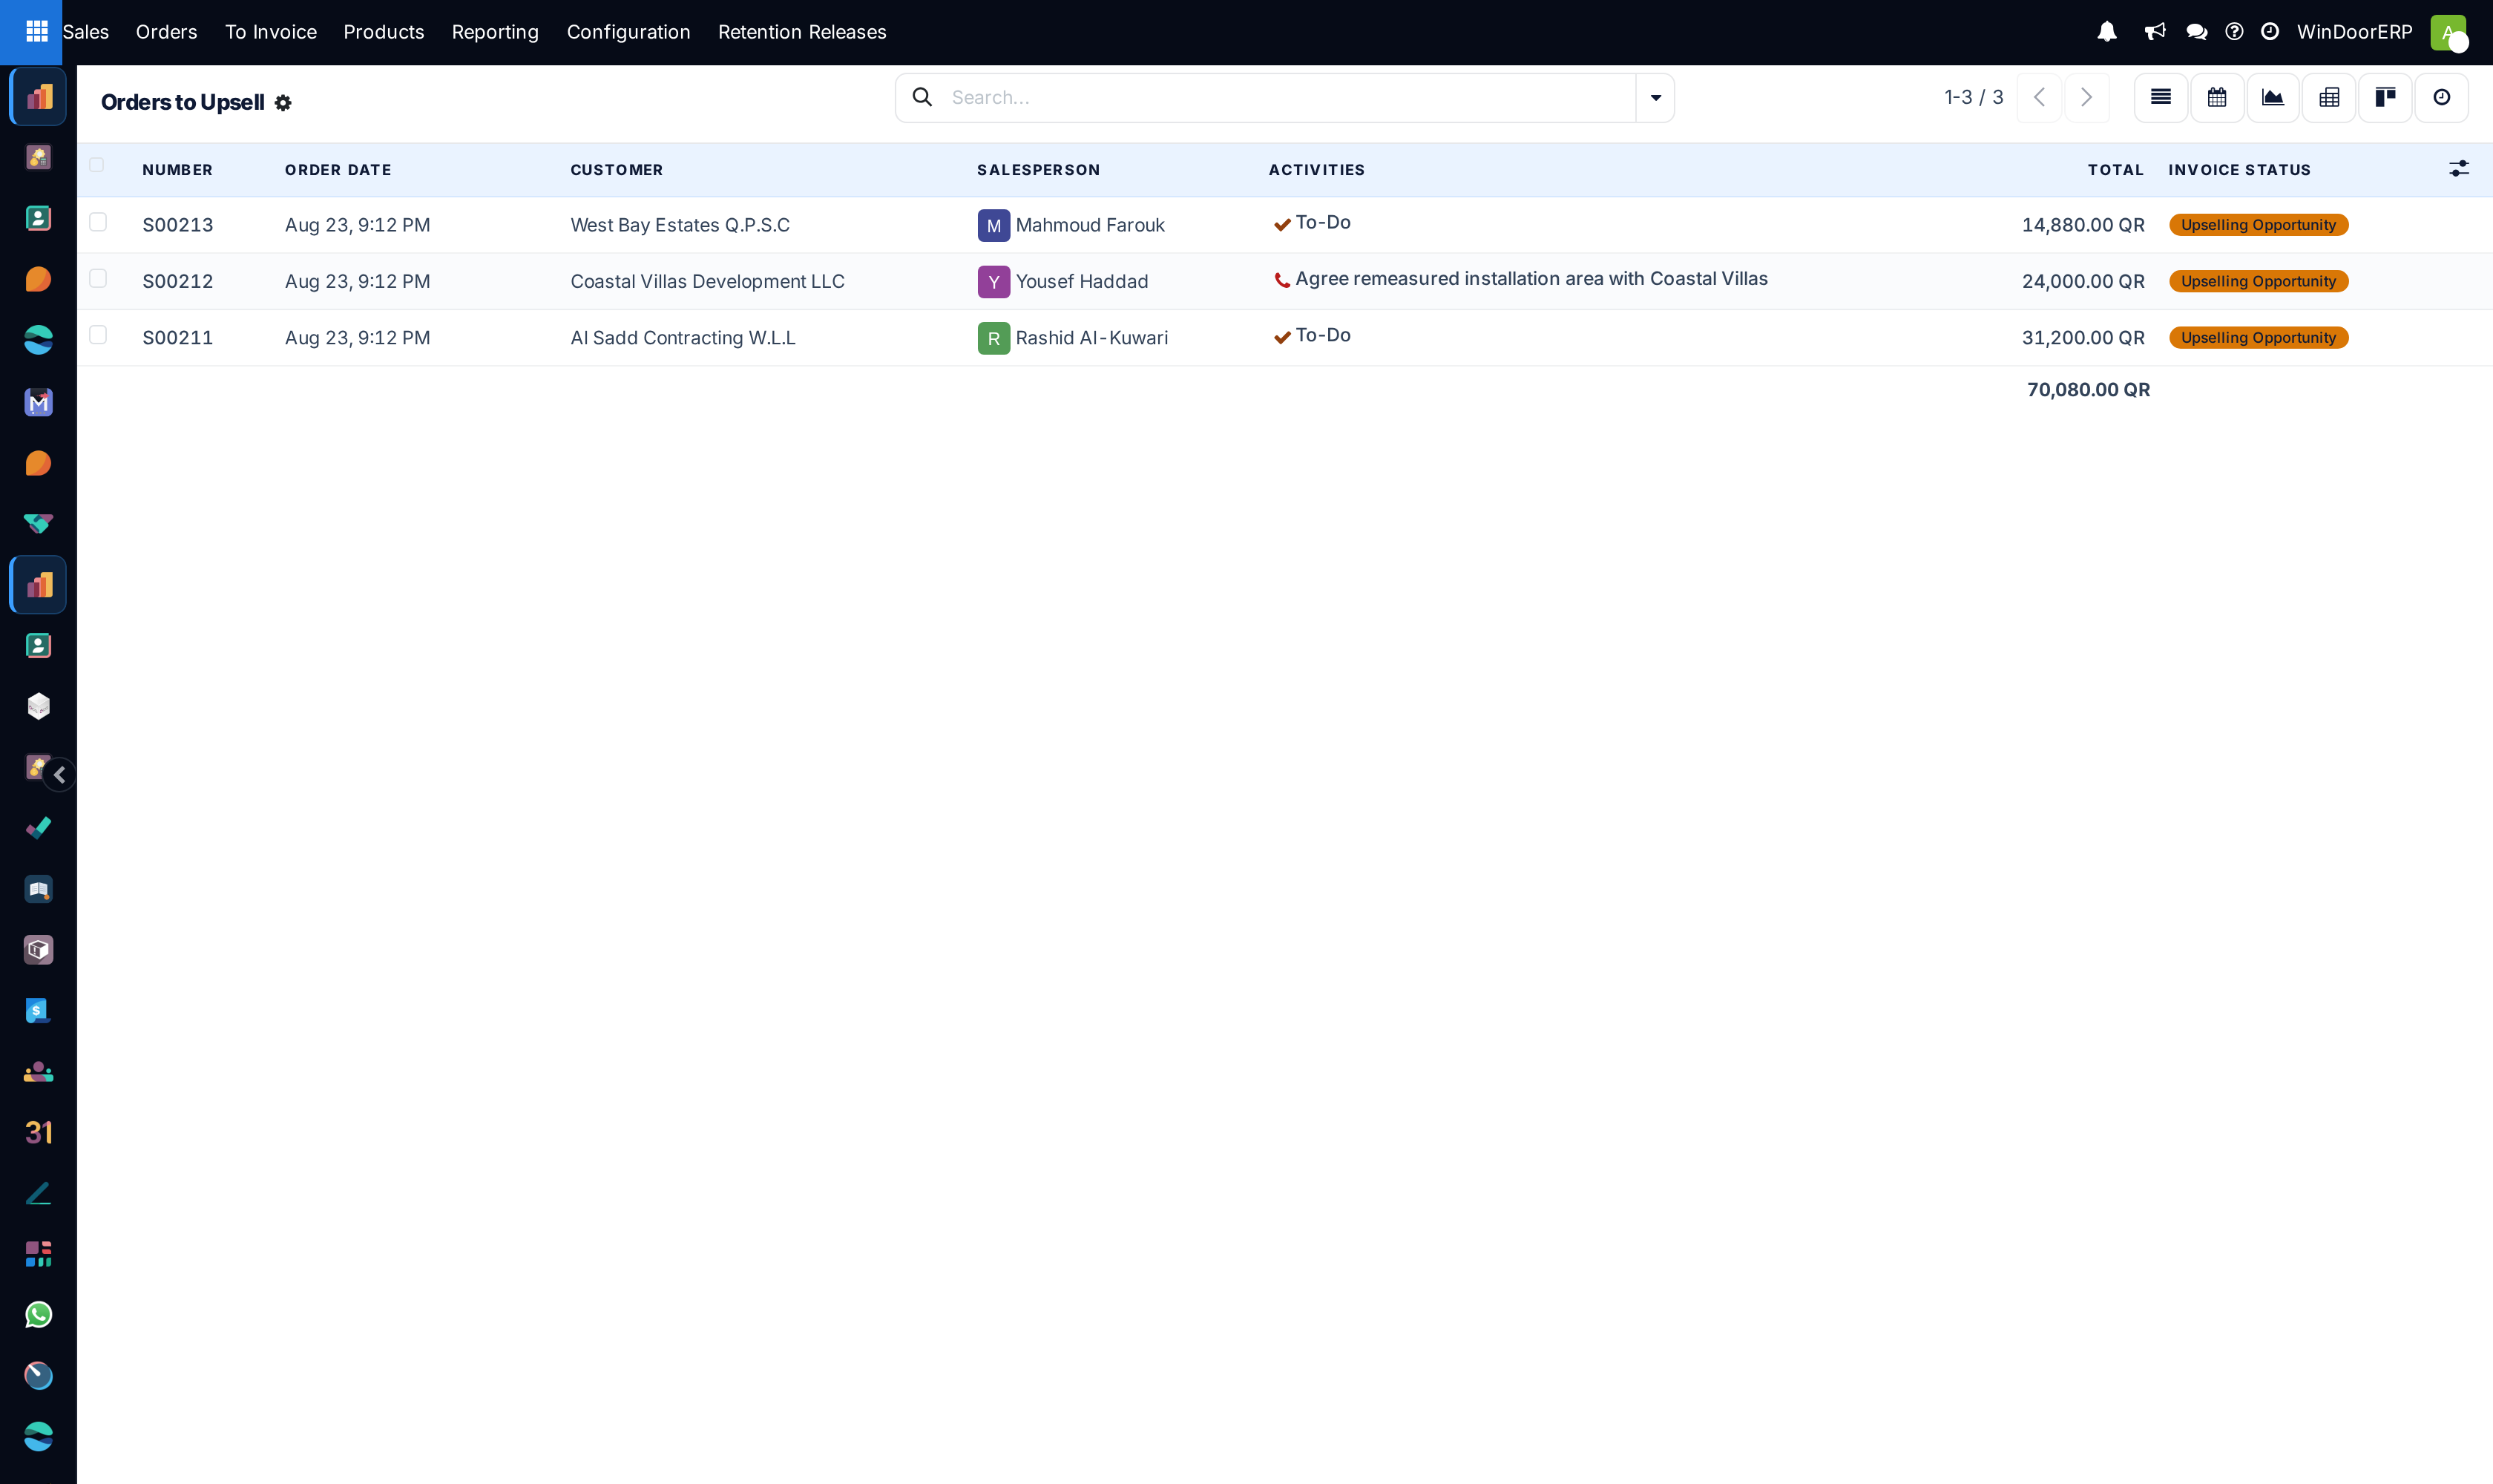Sort by the Invoice Status column header
2493x1484 pixels.
click(x=2239, y=170)
